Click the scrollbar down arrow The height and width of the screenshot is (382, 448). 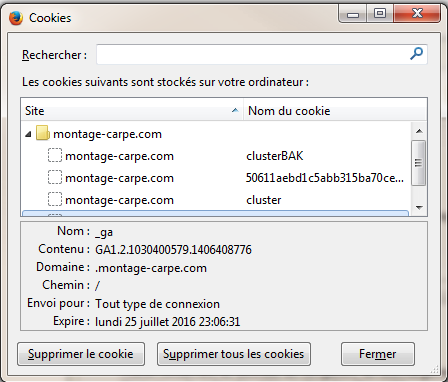click(419, 208)
